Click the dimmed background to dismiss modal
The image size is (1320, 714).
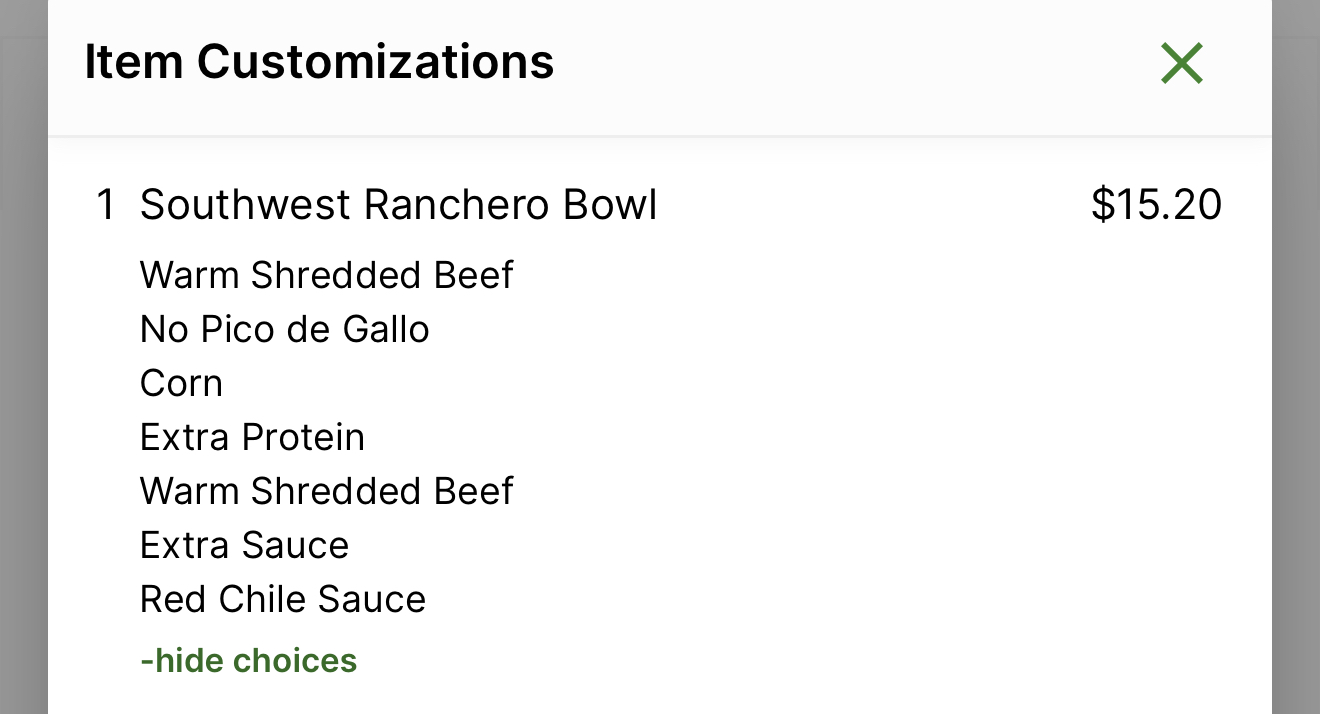(x=20, y=400)
